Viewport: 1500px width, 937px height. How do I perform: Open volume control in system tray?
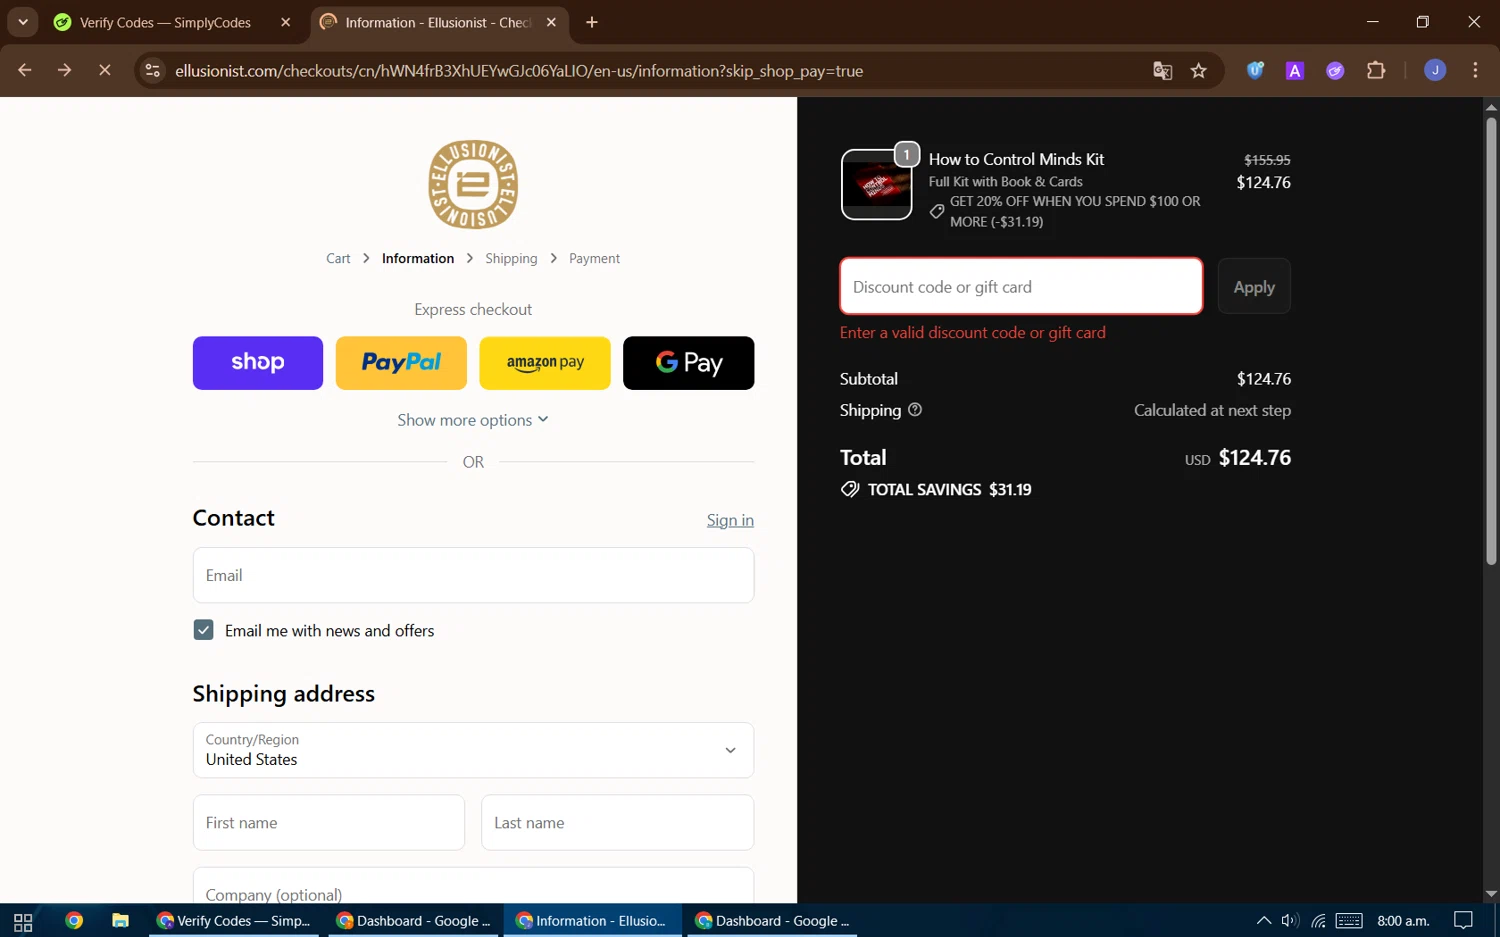(1290, 921)
